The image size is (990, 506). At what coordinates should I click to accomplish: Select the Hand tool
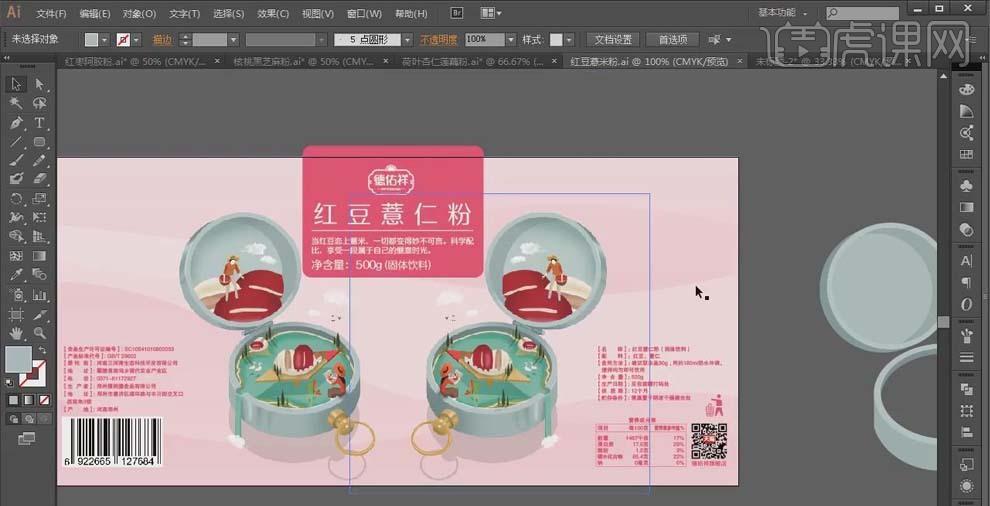tap(16, 332)
